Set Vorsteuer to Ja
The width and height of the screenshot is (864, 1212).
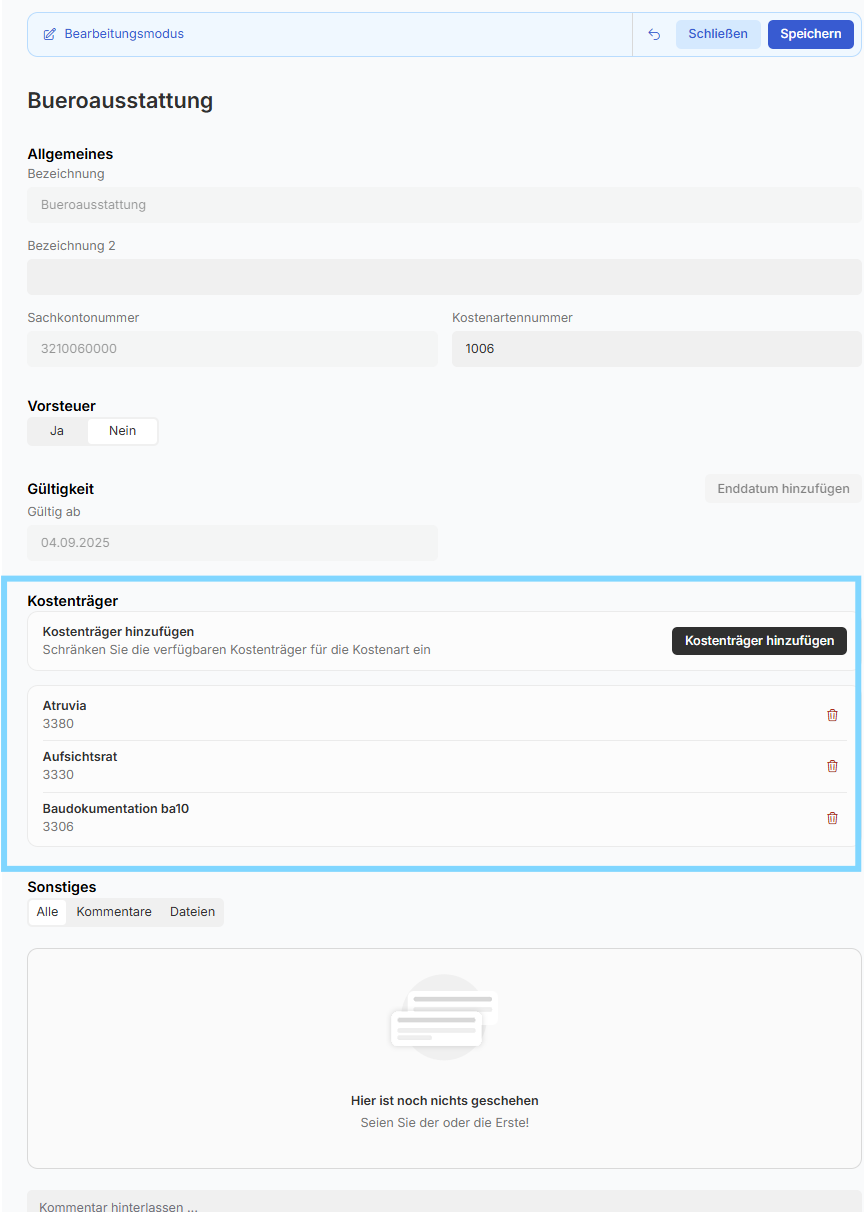point(57,431)
